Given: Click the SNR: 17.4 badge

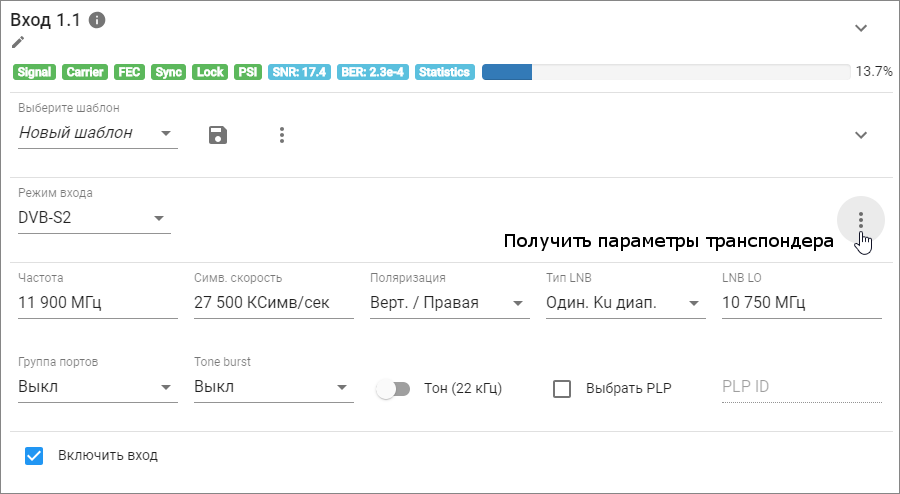Looking at the screenshot, I should tap(300, 72).
